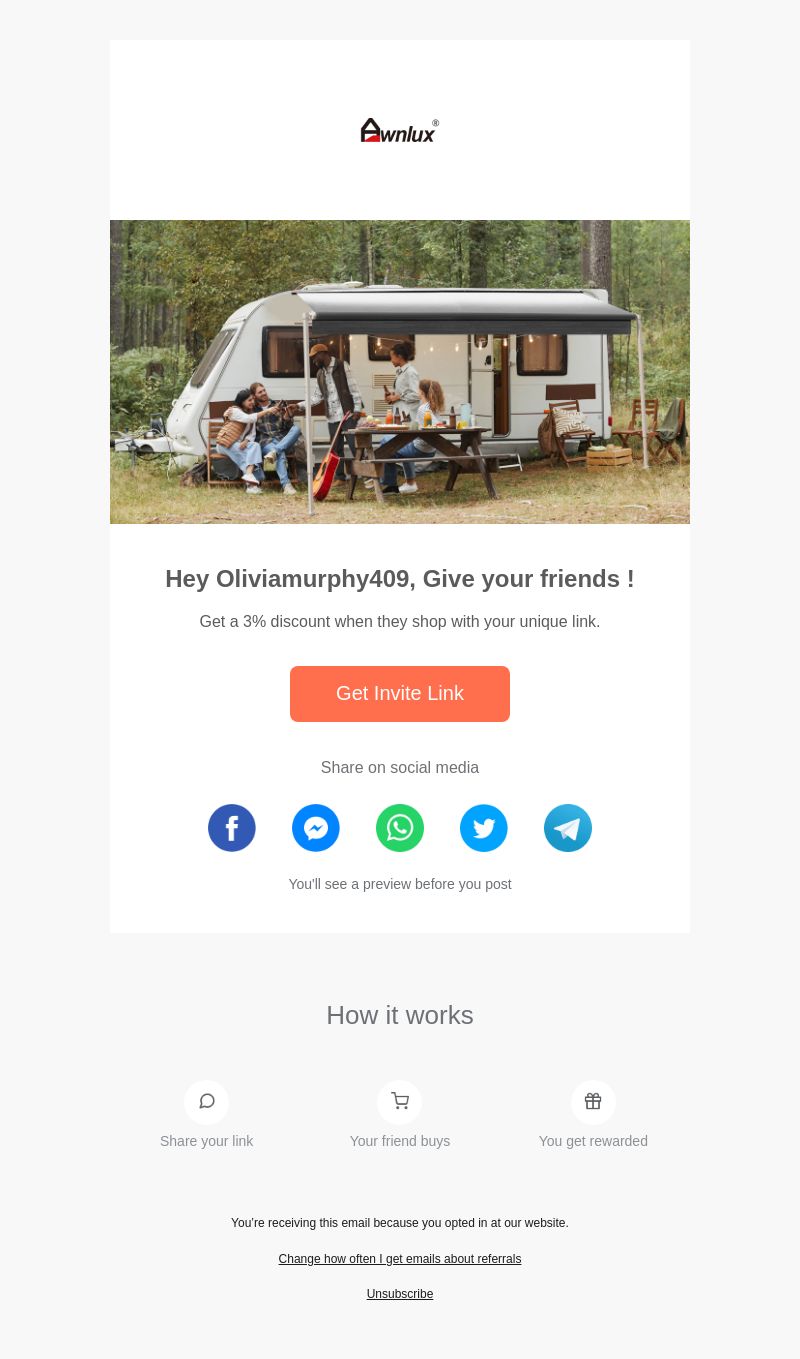Image resolution: width=800 pixels, height=1359 pixels.
Task: Click the Share on social media text
Action: pyautogui.click(x=400, y=768)
